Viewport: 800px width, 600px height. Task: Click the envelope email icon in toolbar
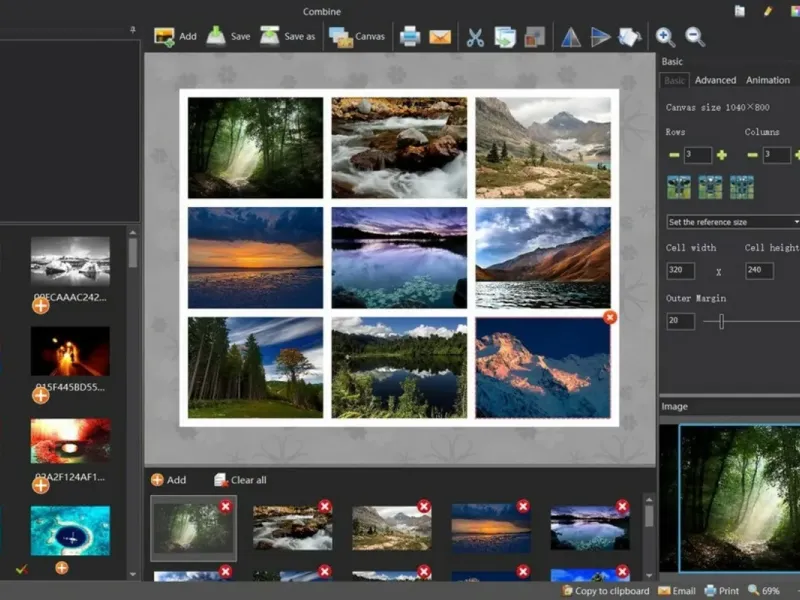(x=440, y=37)
